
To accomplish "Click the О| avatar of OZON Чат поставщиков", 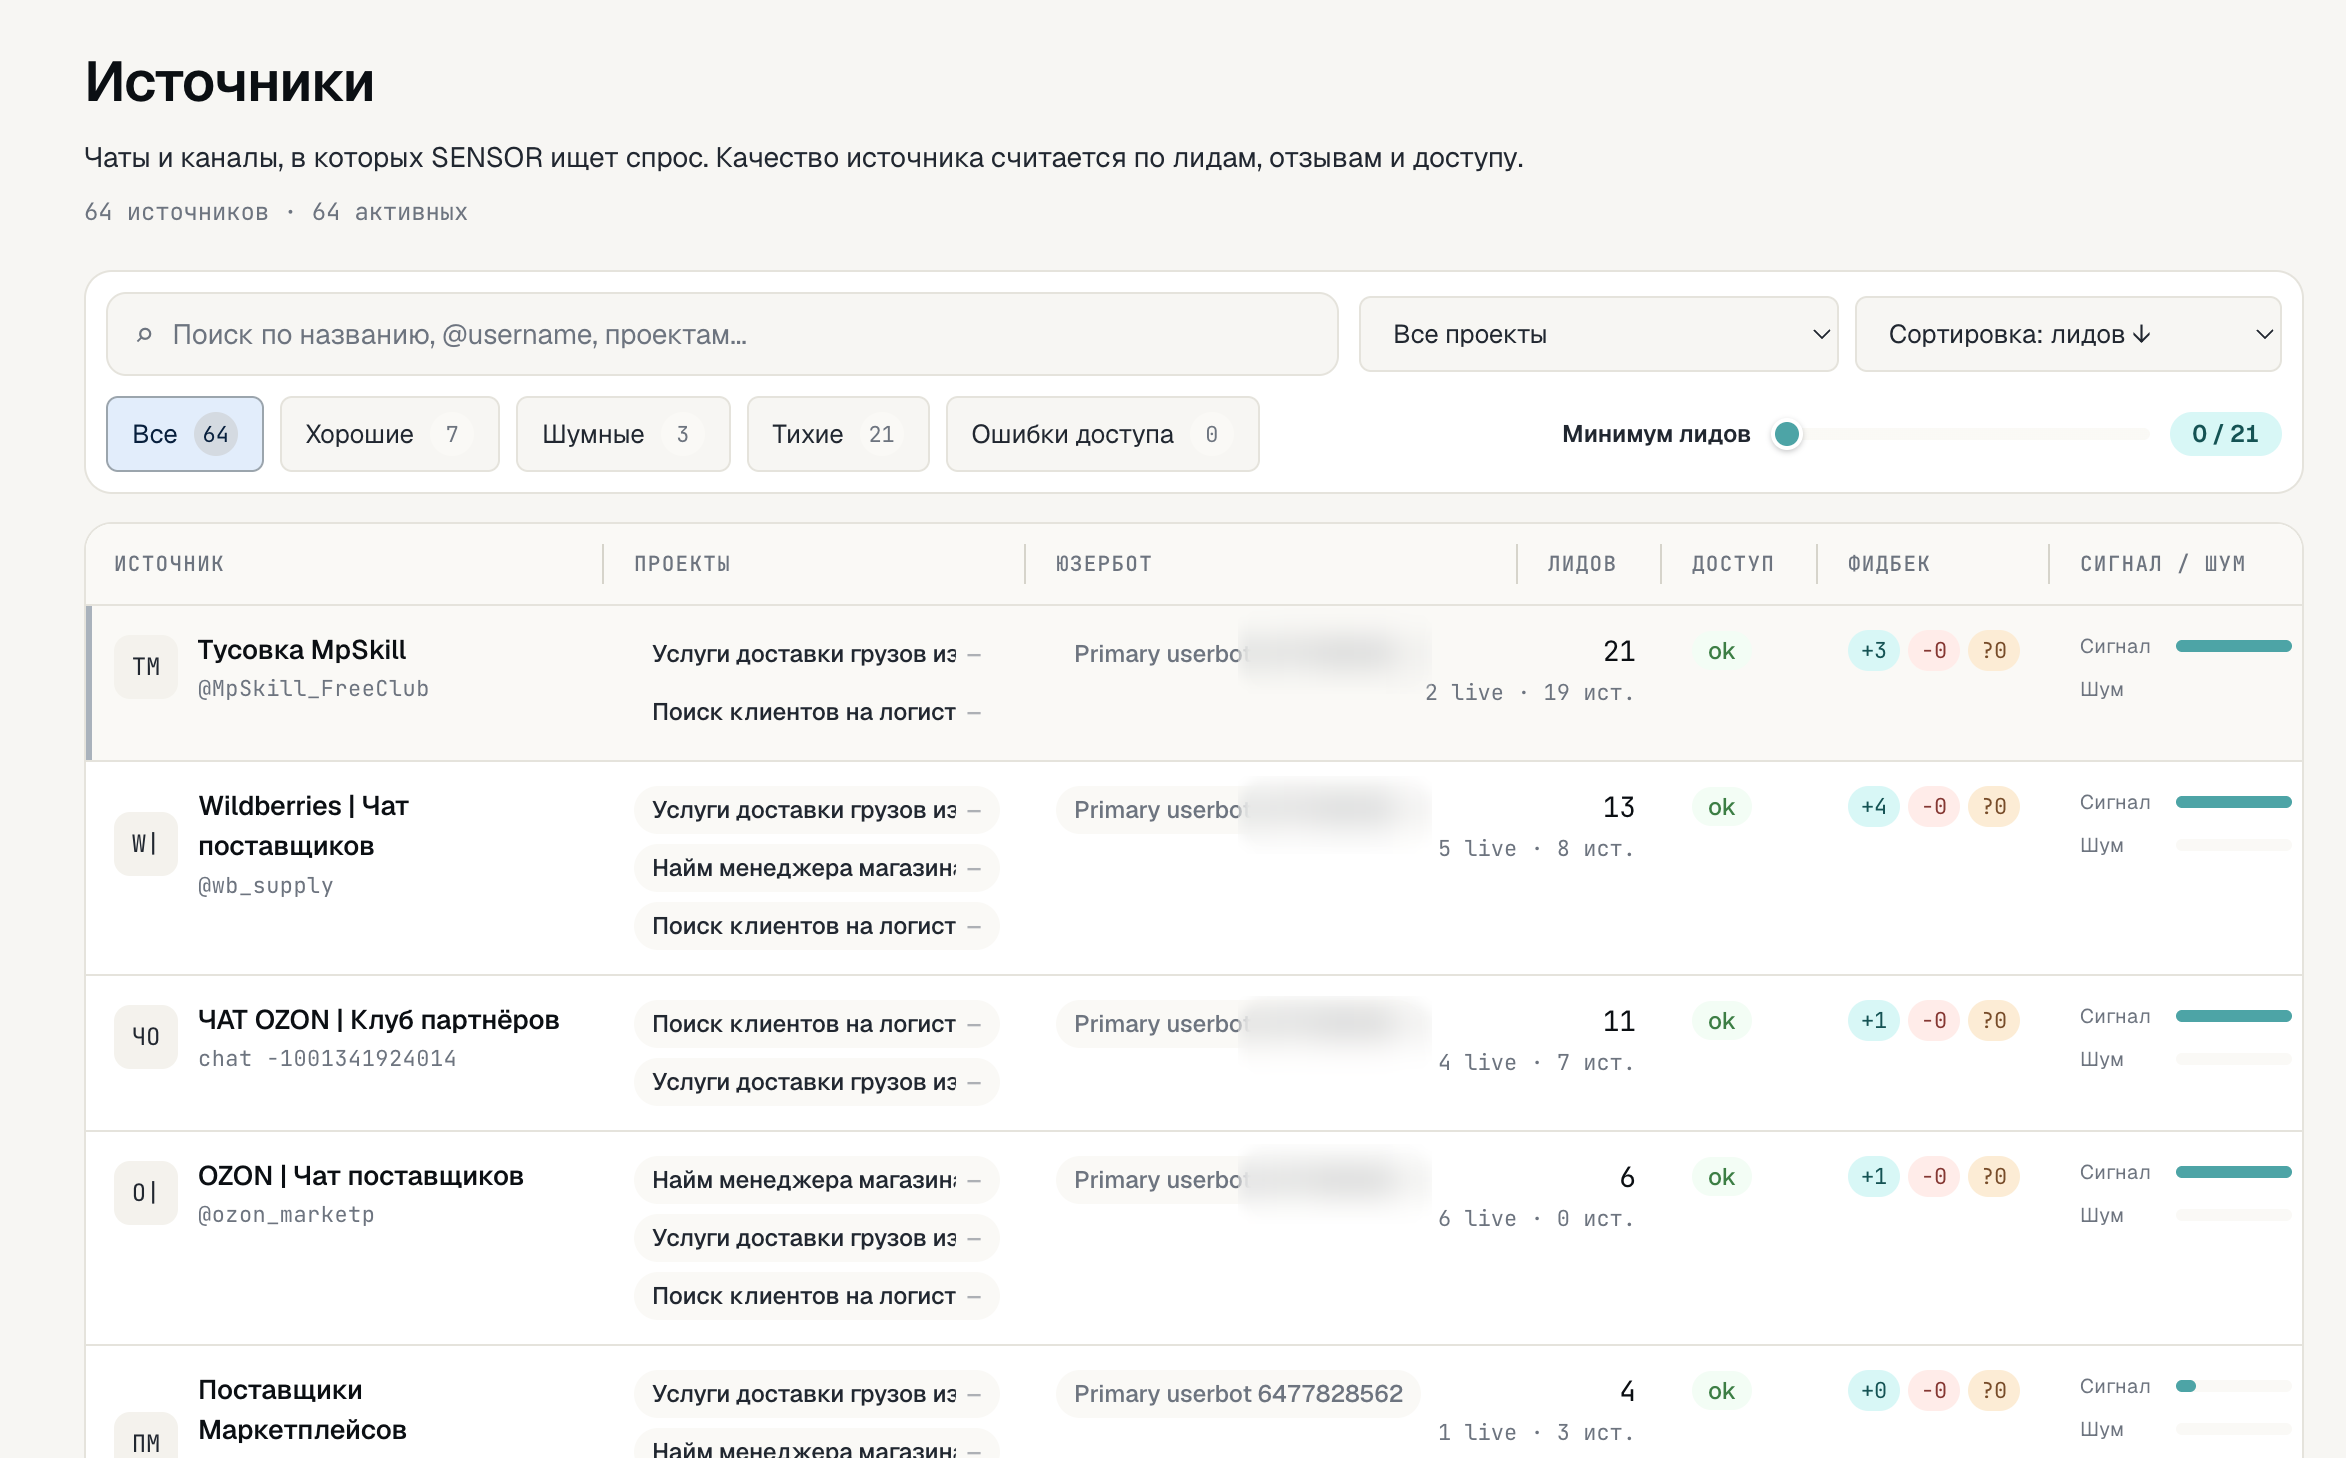I will (x=146, y=1193).
